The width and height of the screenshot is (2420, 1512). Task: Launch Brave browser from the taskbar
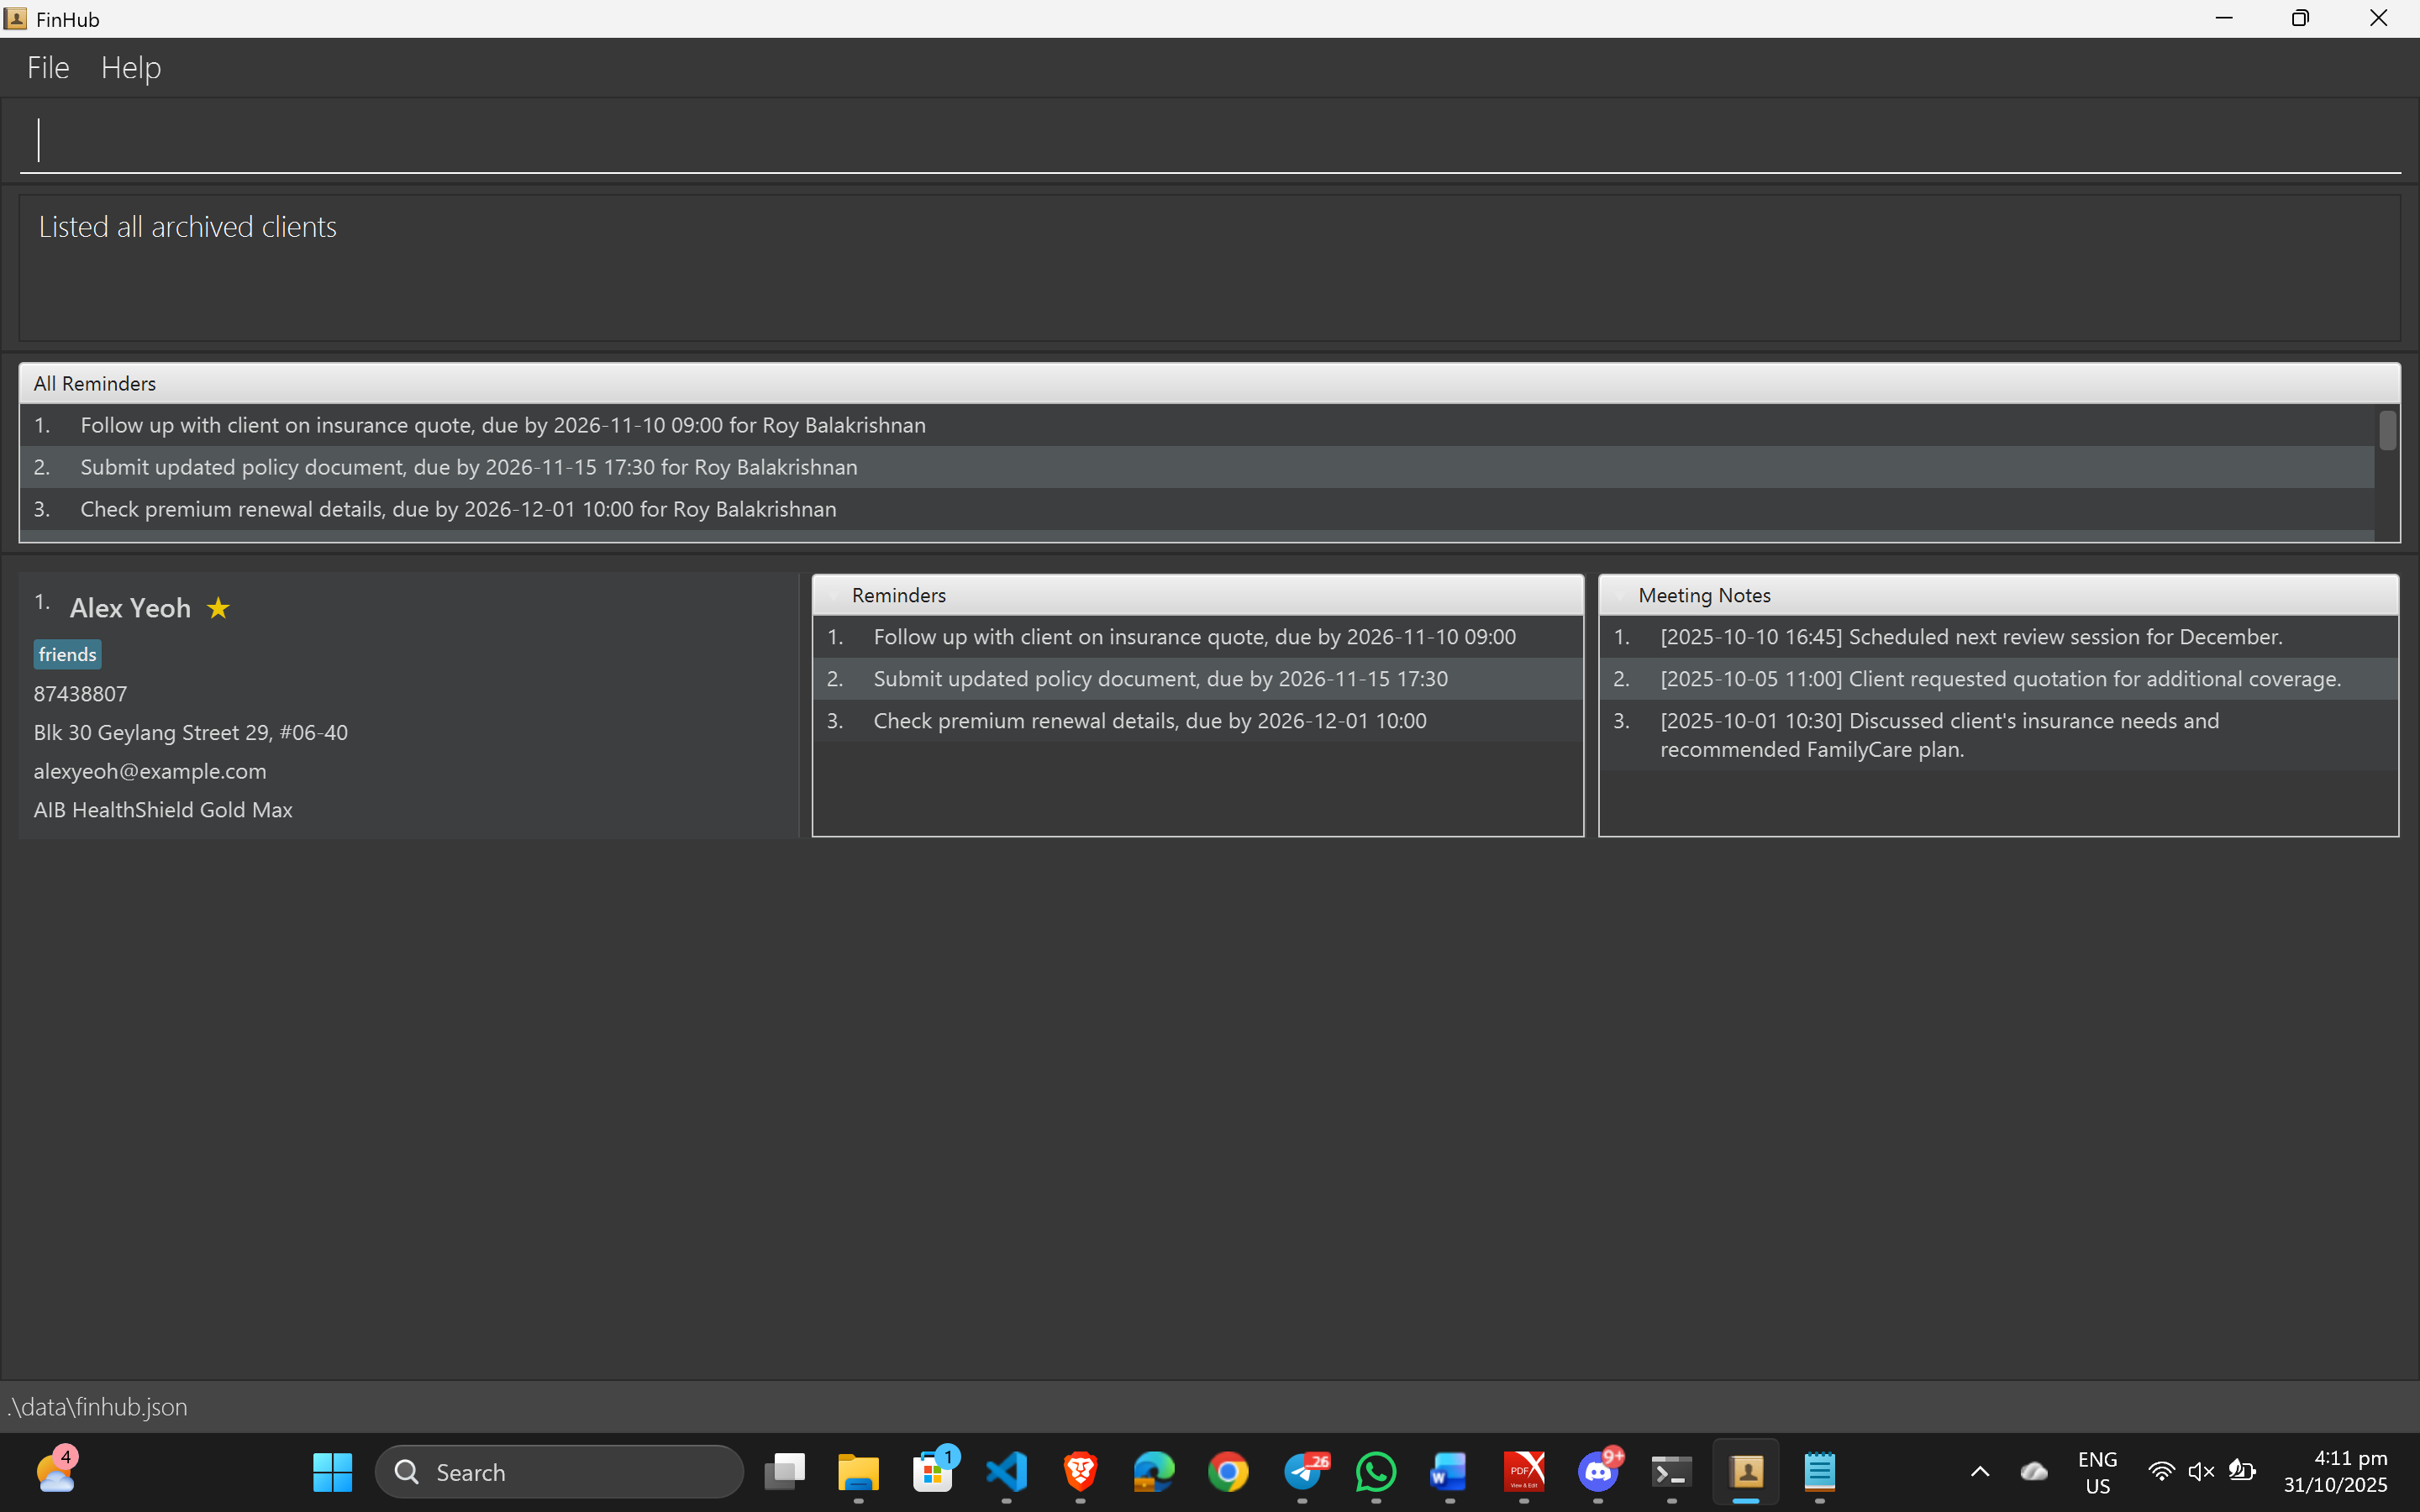[x=1080, y=1471]
